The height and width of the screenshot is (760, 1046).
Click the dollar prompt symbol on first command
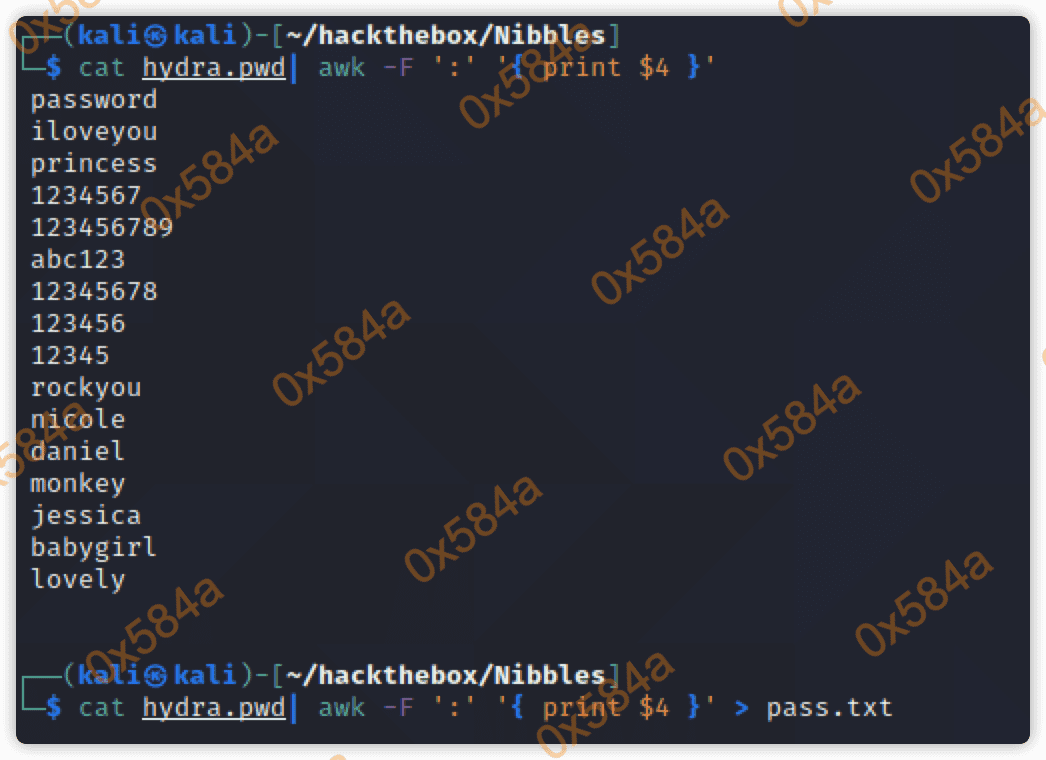54,67
